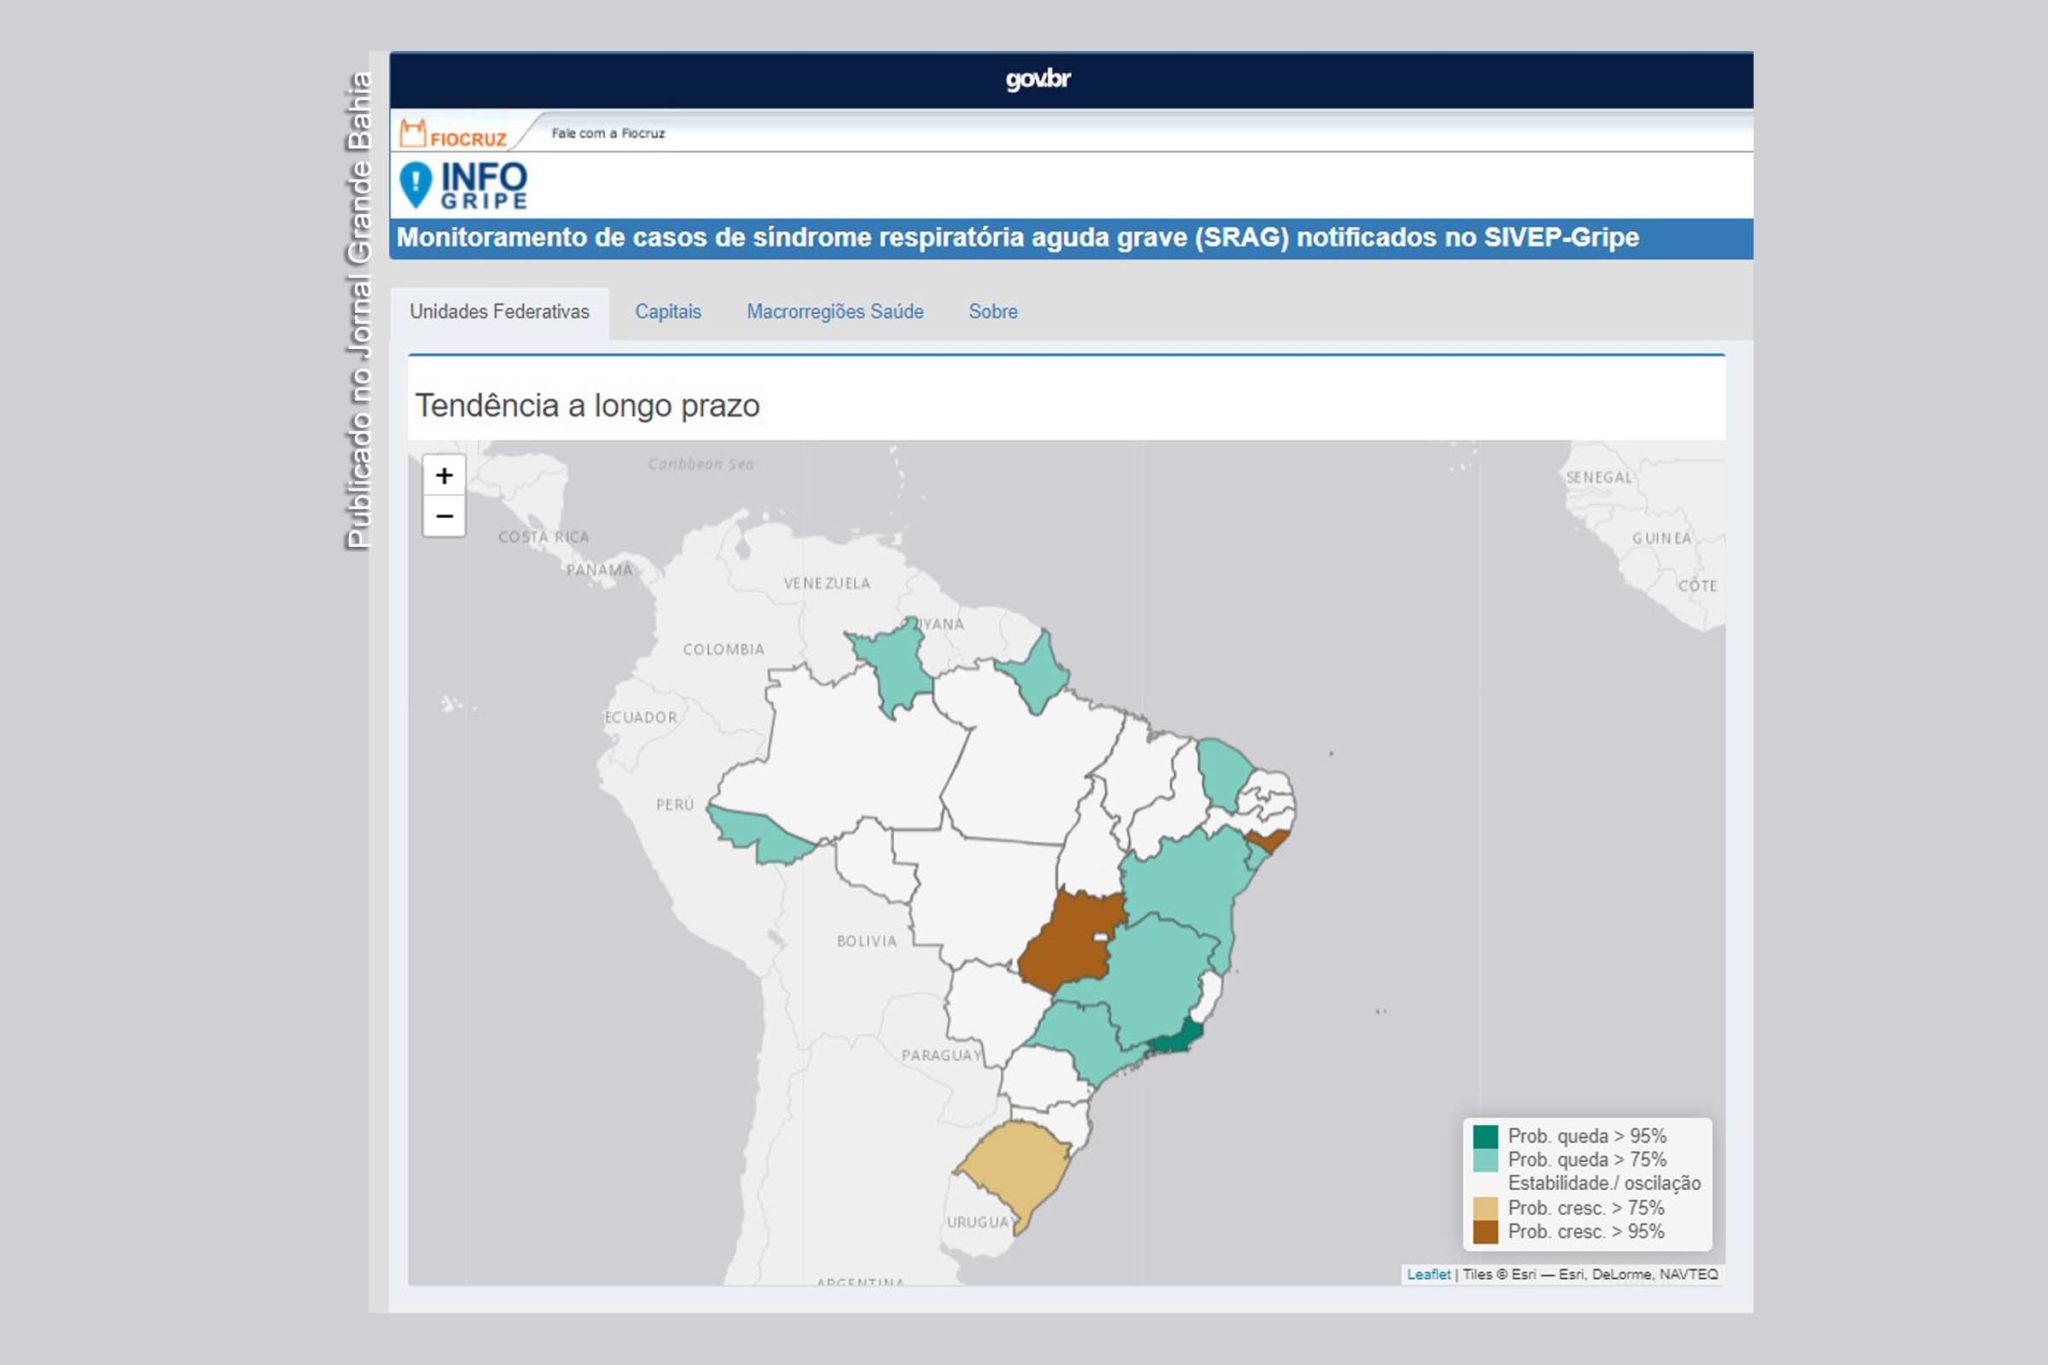Image resolution: width=2048 pixels, height=1365 pixels.
Task: Zoom in the map with plus button
Action: 444,476
